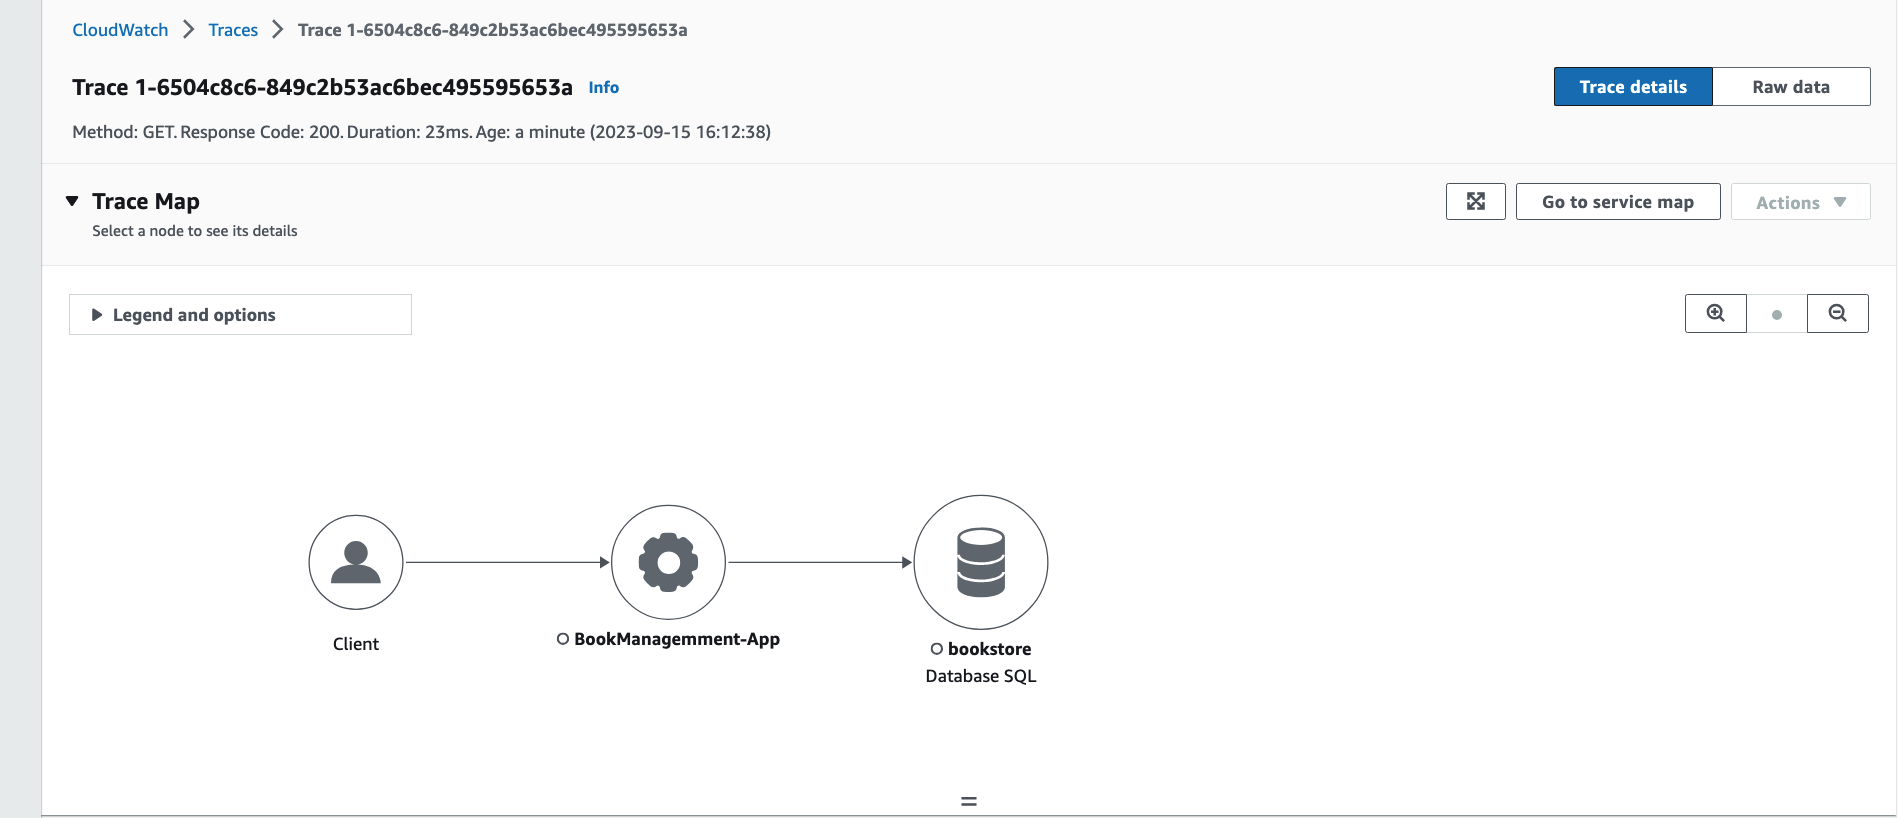Reset trace map zoom with dot button
The width and height of the screenshot is (1898, 818).
[x=1777, y=314]
